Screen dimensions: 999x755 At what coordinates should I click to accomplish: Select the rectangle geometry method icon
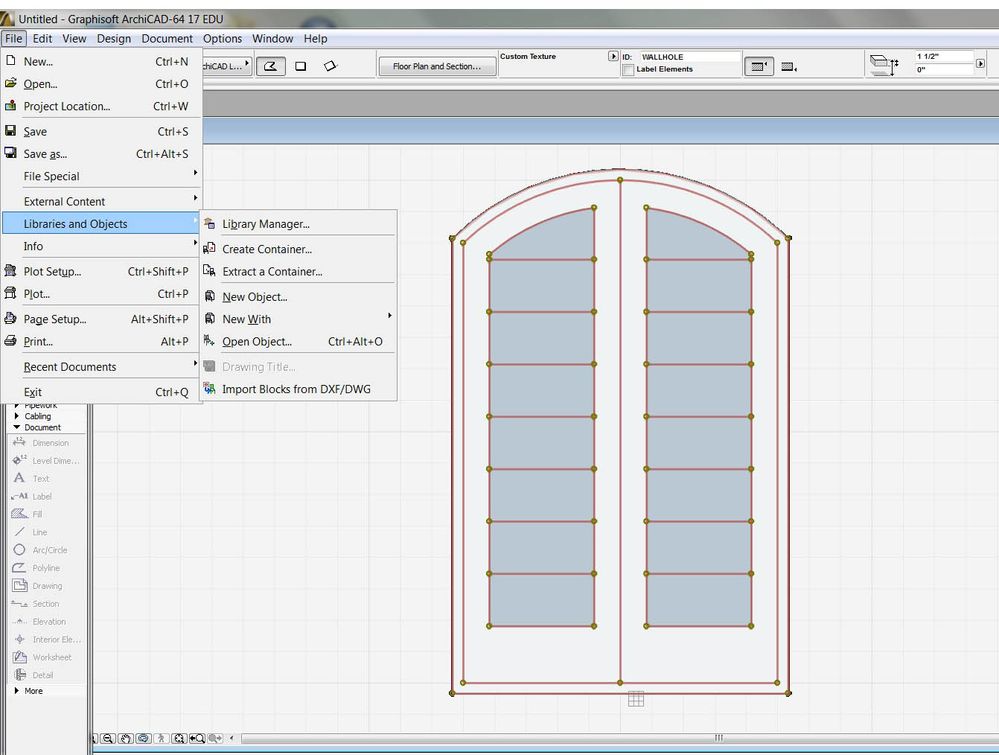(300, 66)
